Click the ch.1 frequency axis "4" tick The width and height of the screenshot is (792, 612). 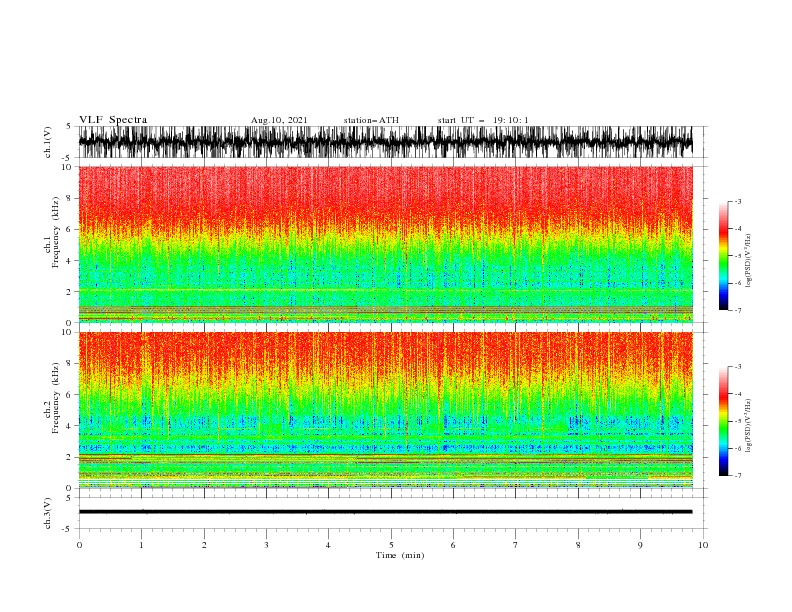coord(69,261)
